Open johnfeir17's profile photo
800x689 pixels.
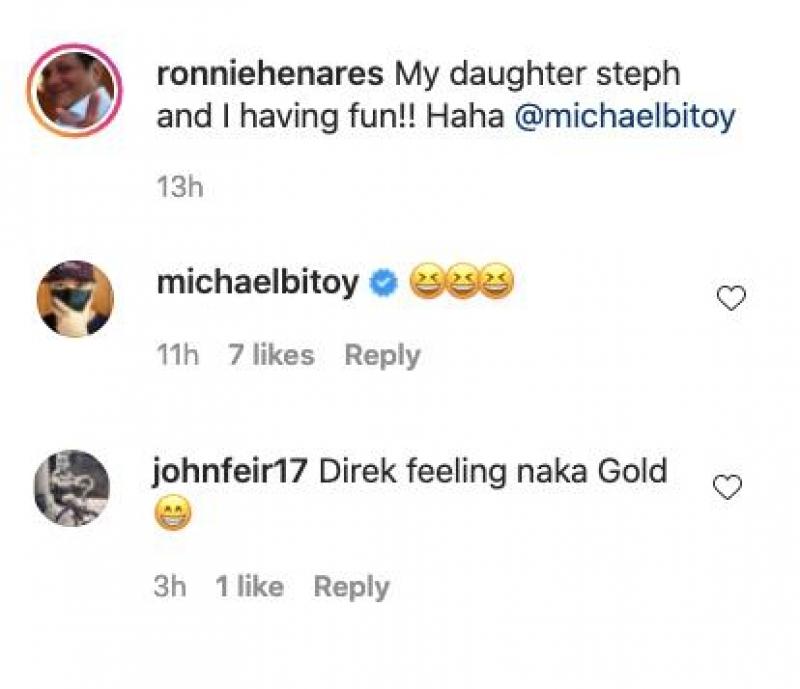[71, 487]
